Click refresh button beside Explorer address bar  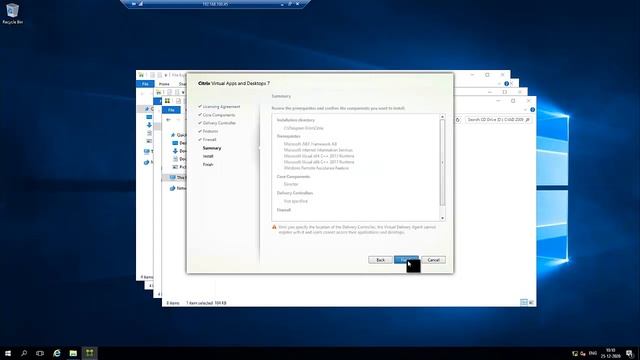tap(458, 120)
